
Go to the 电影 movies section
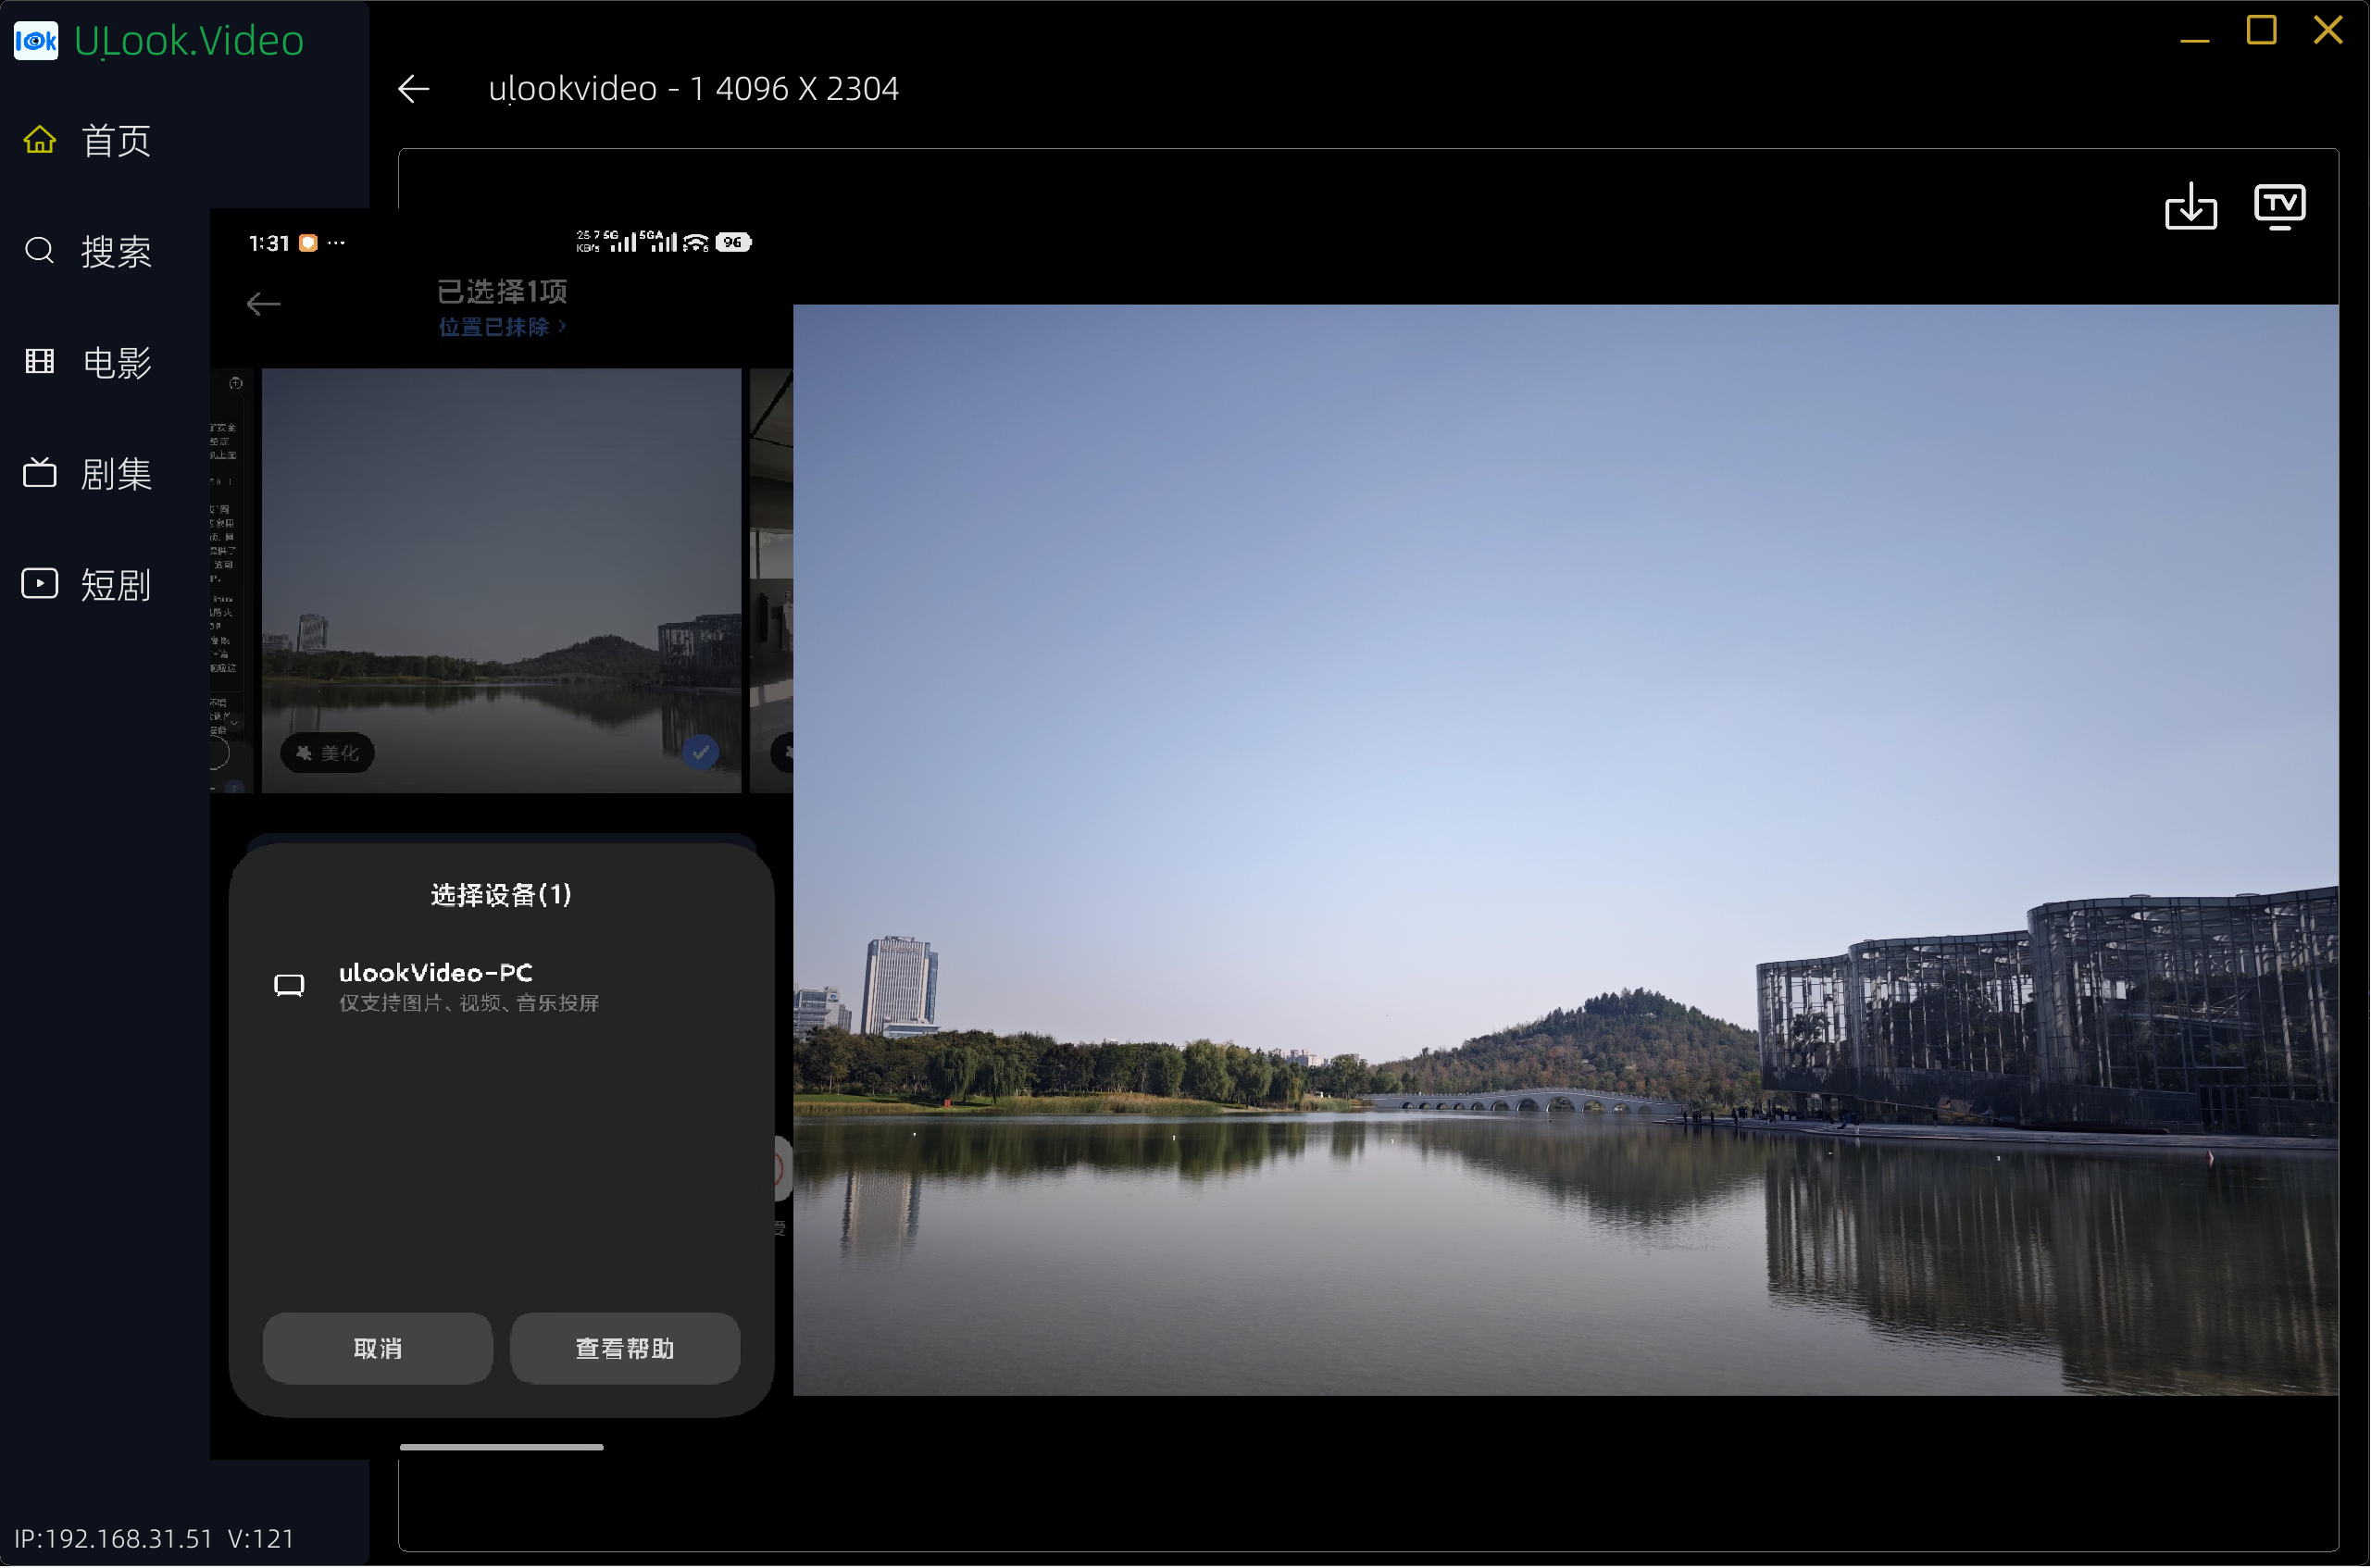point(88,362)
